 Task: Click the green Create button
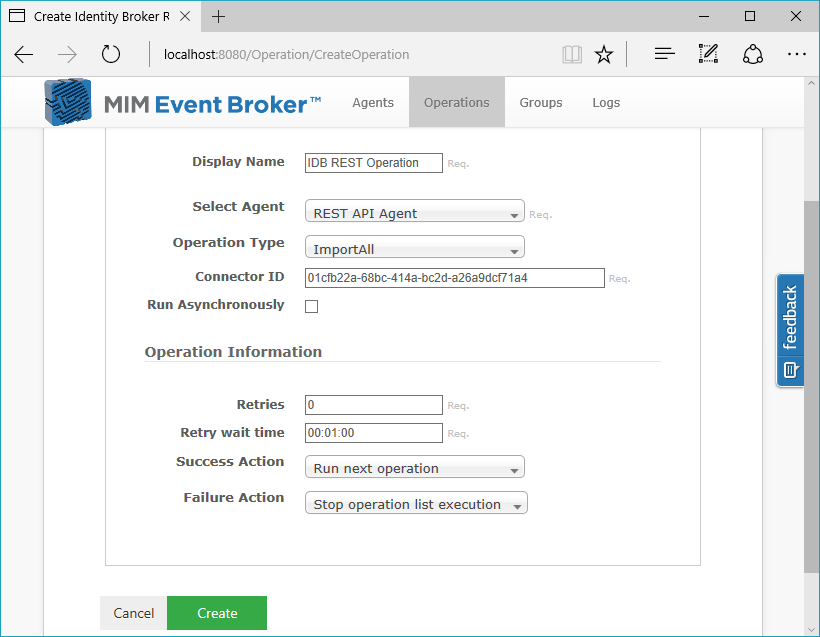[217, 613]
